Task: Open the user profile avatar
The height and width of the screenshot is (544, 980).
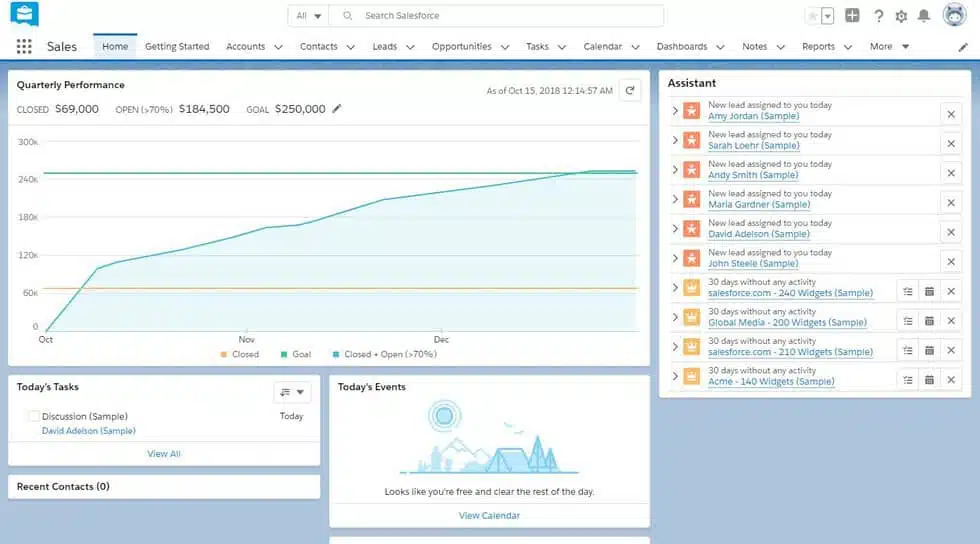Action: [954, 14]
